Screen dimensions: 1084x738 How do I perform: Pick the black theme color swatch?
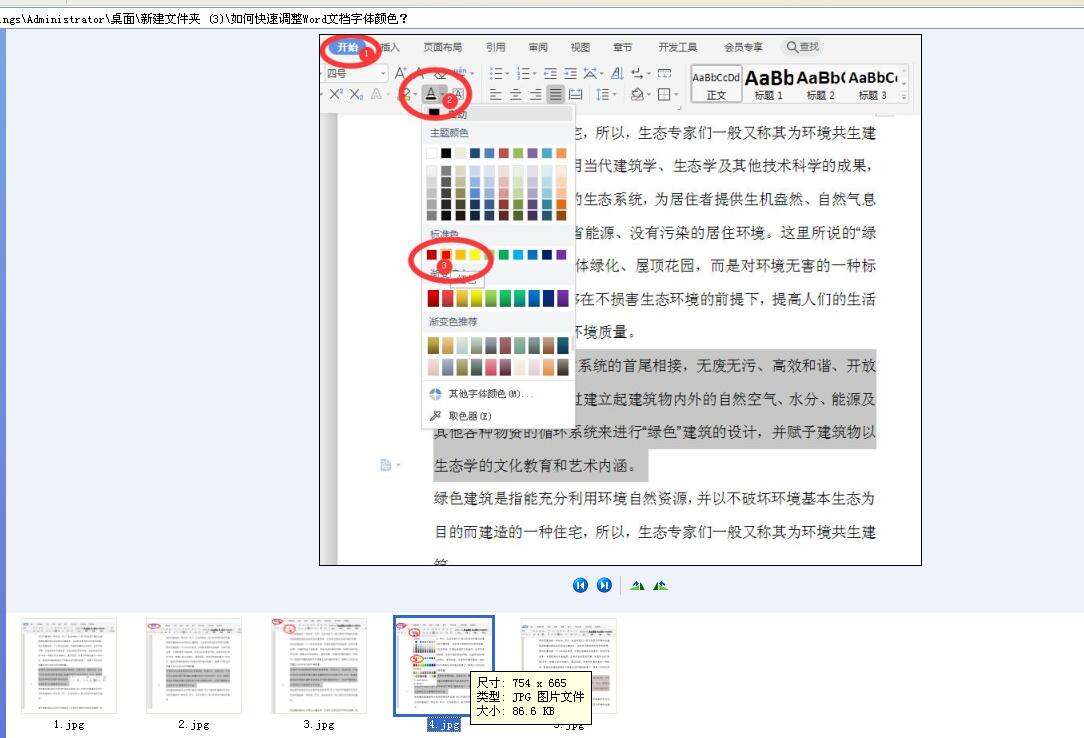[446, 153]
